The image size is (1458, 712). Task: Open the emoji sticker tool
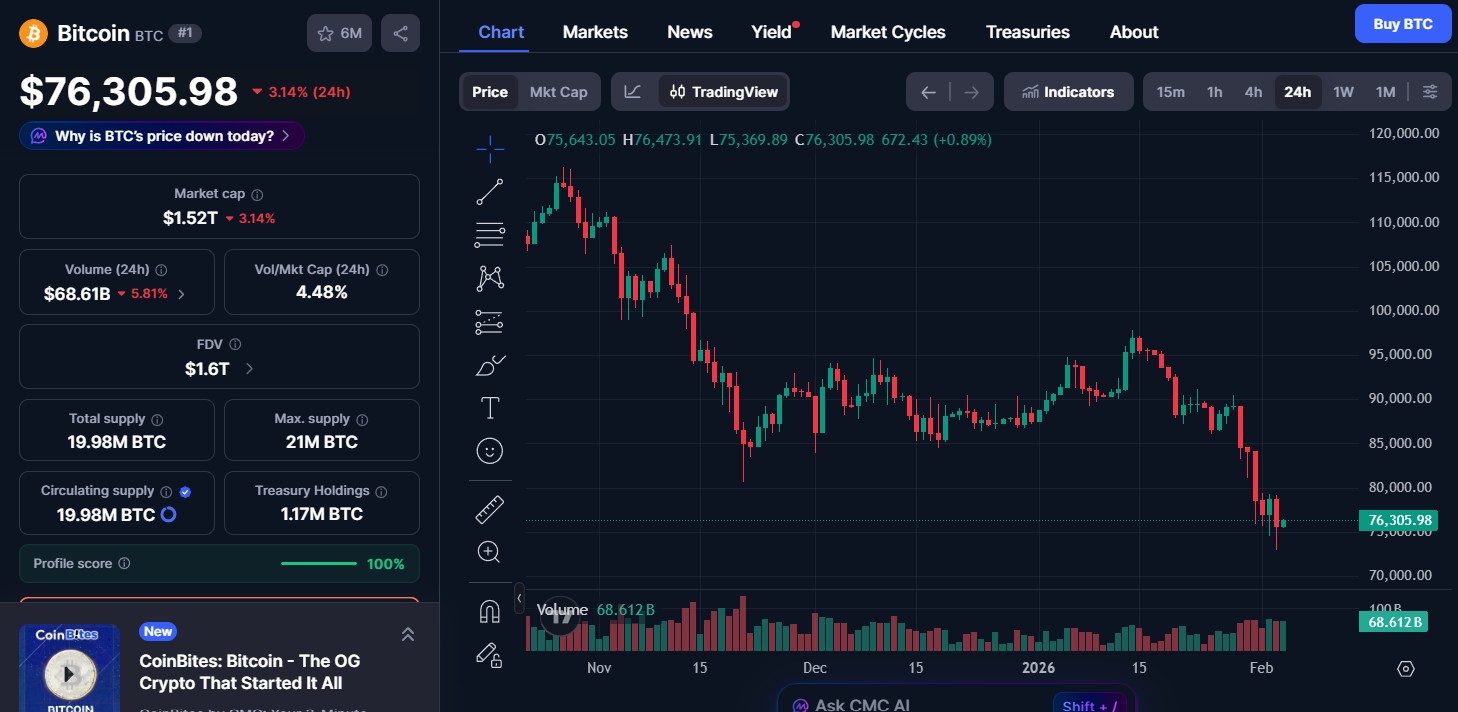pos(490,450)
